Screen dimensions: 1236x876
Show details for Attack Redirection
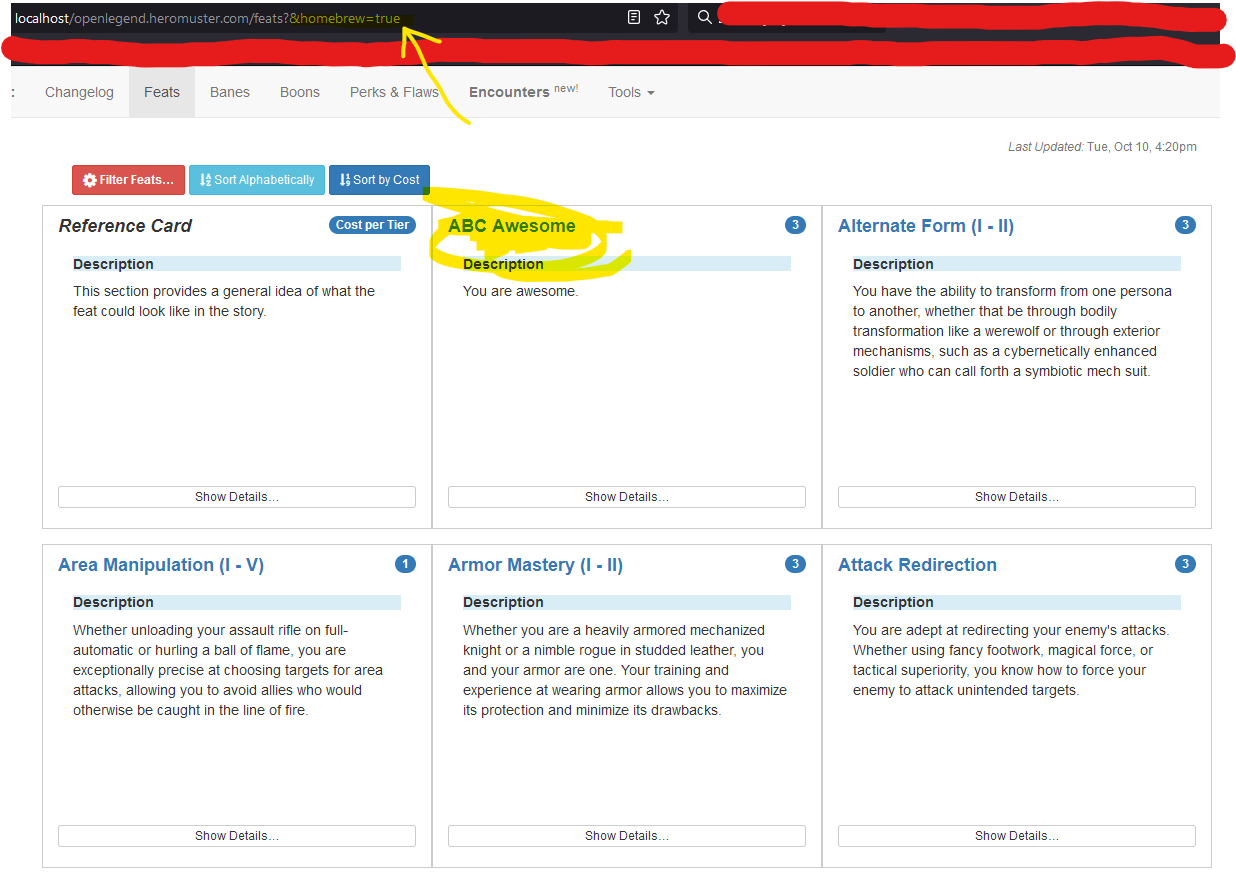[x=1017, y=836]
